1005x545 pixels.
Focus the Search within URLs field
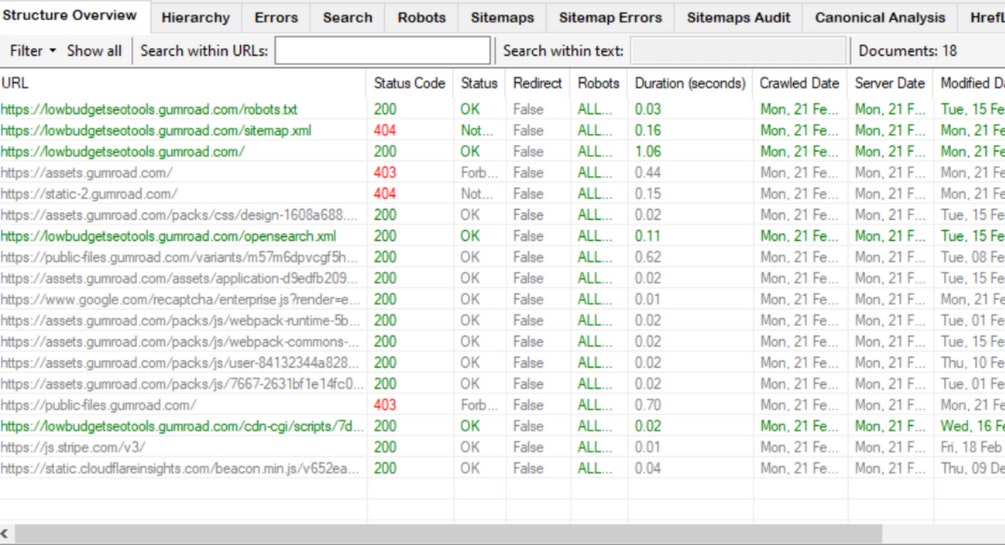tap(383, 51)
